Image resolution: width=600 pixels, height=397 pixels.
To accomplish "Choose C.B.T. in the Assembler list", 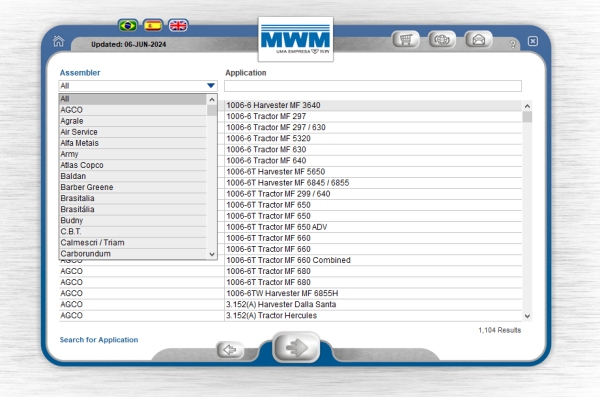I will click(x=133, y=232).
